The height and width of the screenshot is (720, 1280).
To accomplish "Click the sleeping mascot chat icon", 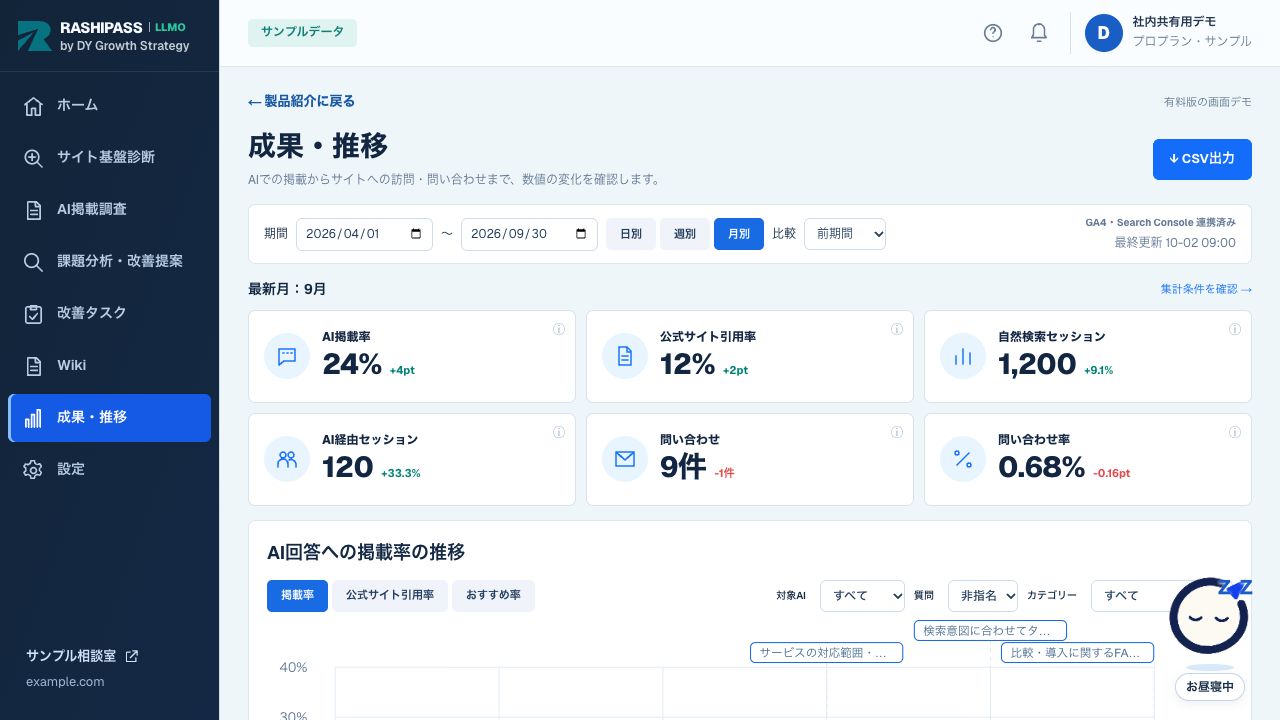I will pos(1210,617).
